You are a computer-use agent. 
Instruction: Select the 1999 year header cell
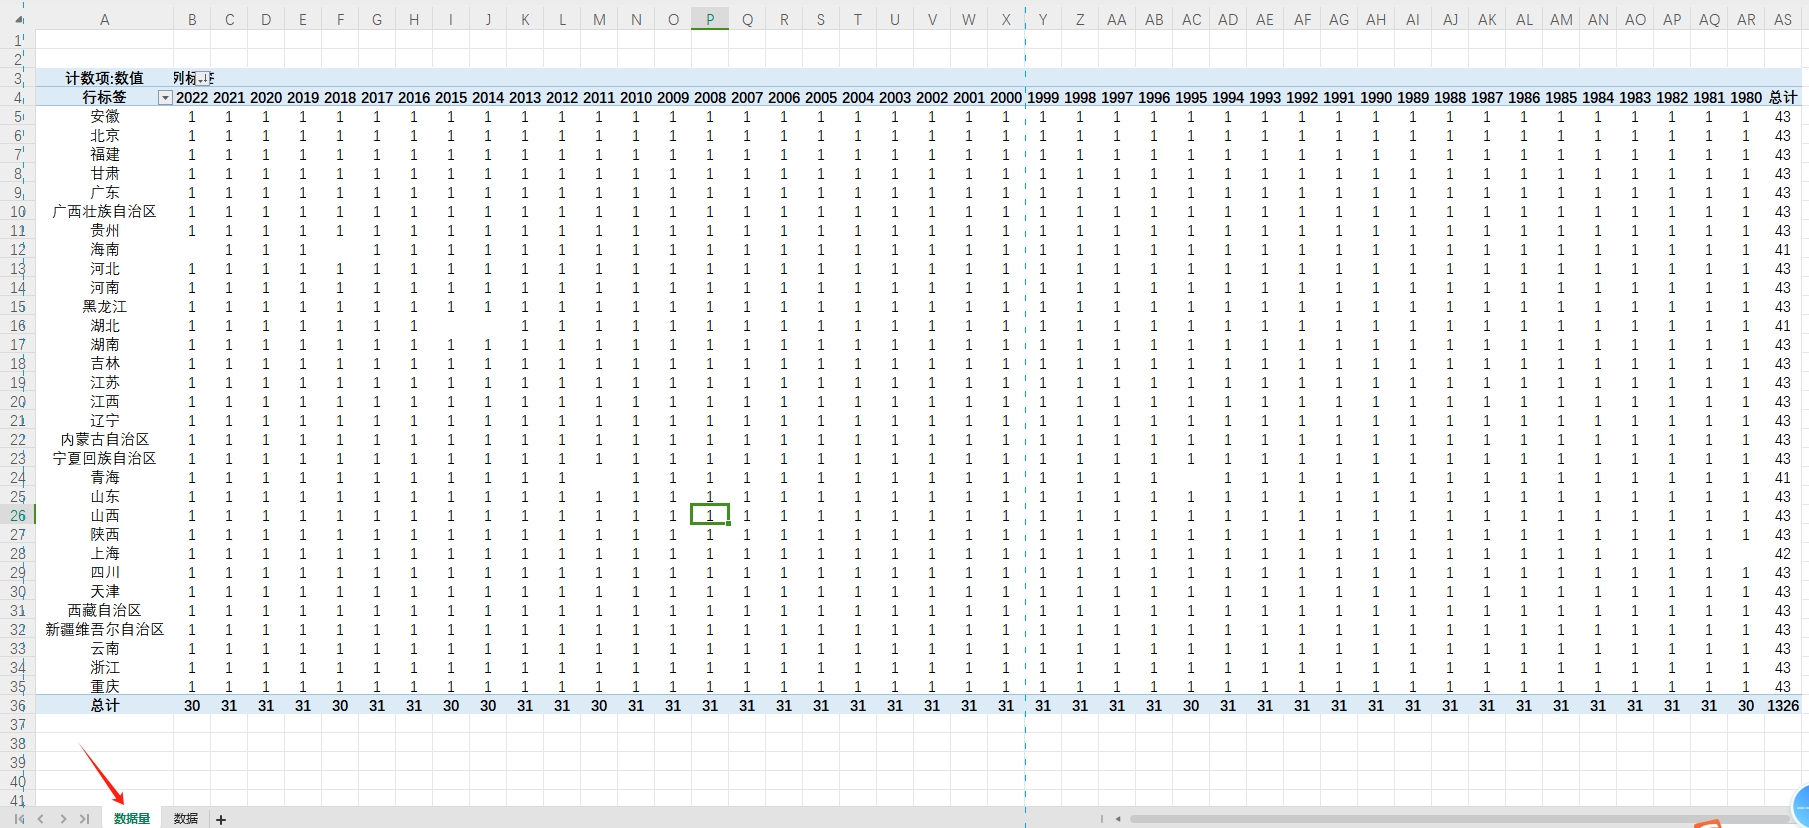(1043, 97)
